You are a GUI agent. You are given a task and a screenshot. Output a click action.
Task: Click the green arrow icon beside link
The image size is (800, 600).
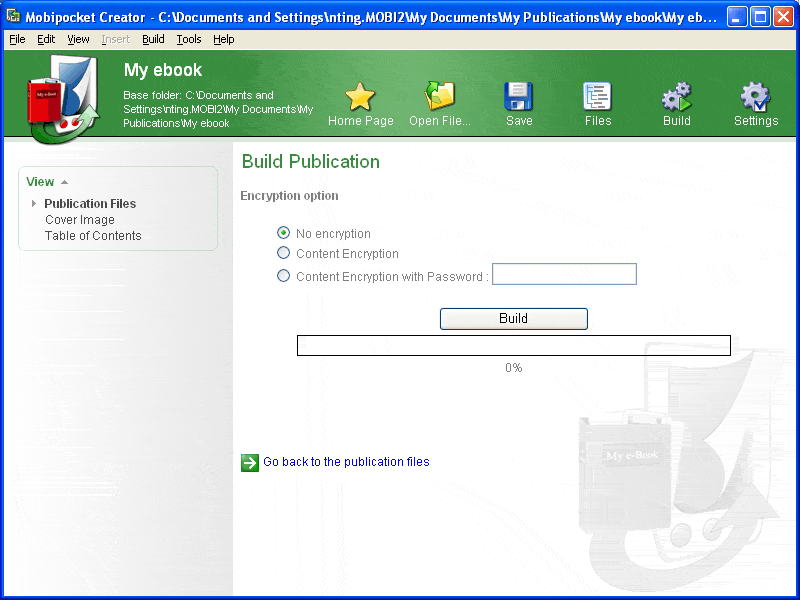[x=250, y=463]
